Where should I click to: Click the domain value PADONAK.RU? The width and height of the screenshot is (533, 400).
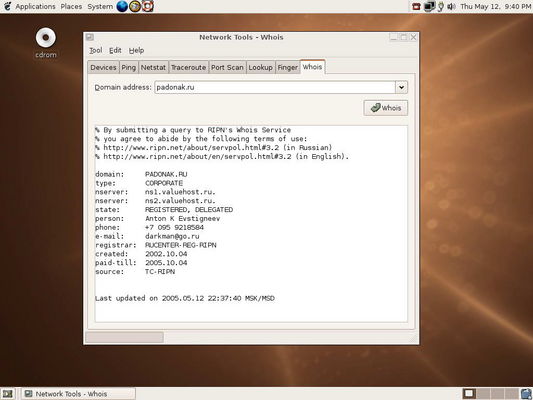tap(166, 174)
